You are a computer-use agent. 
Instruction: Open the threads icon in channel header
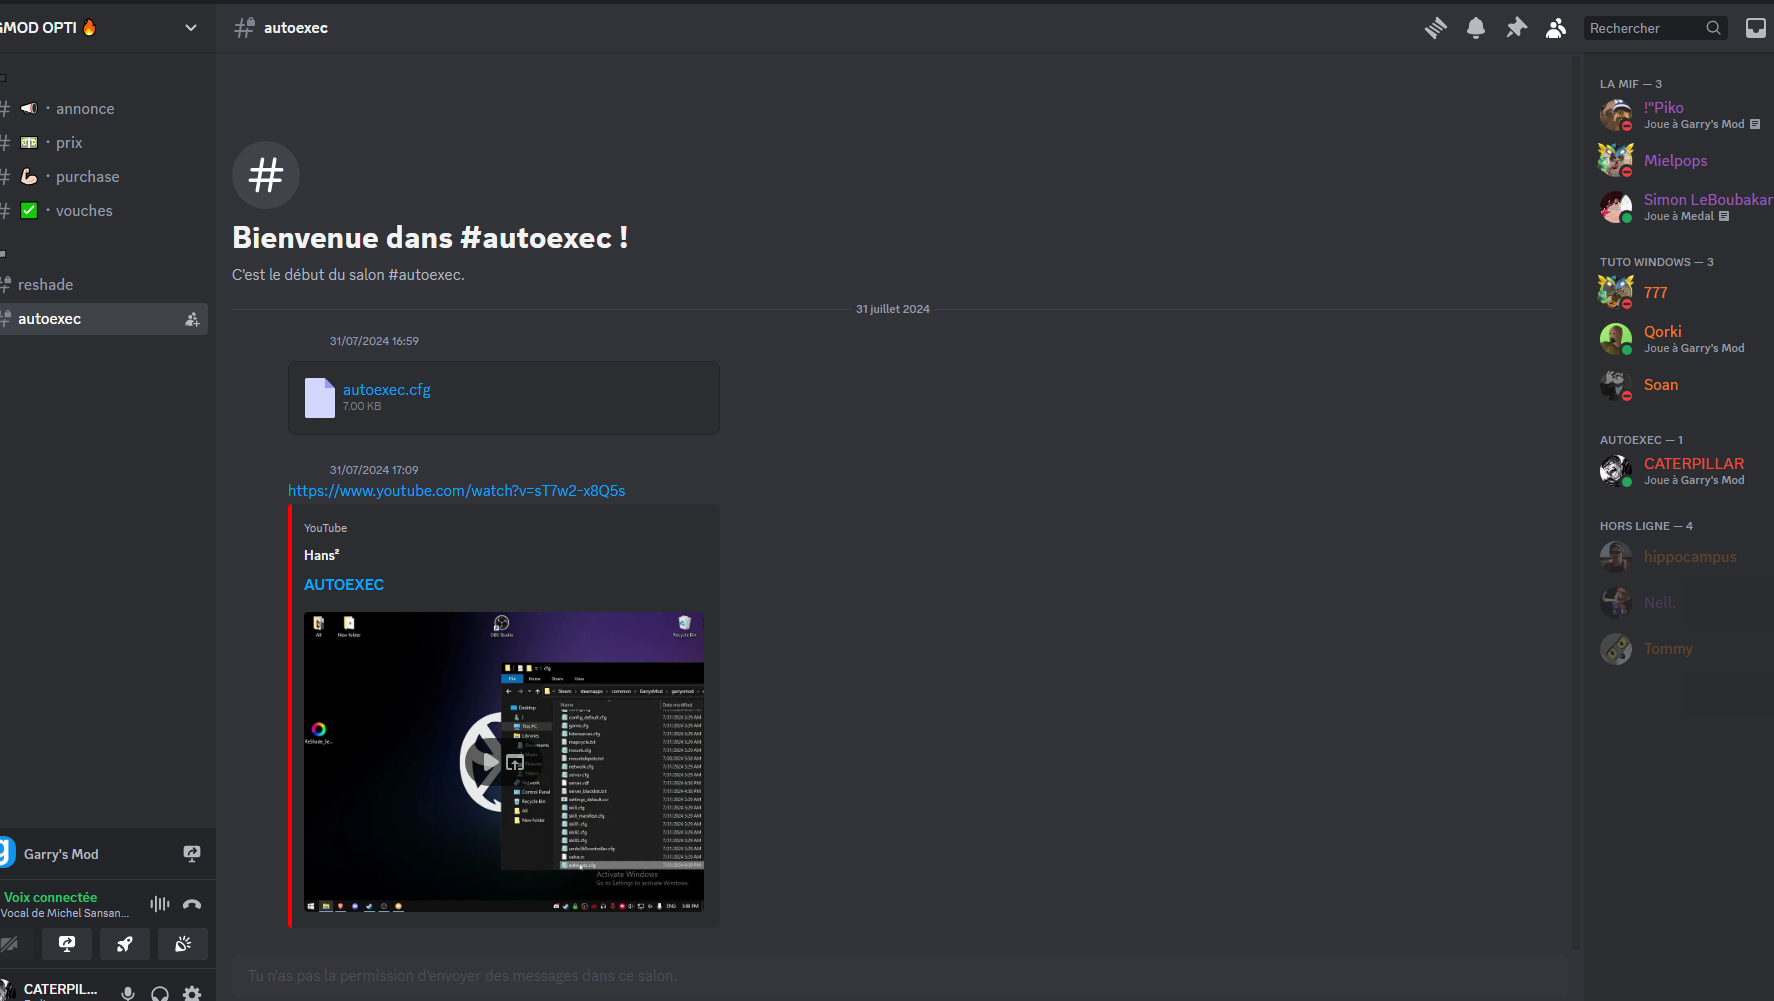pyautogui.click(x=1436, y=28)
